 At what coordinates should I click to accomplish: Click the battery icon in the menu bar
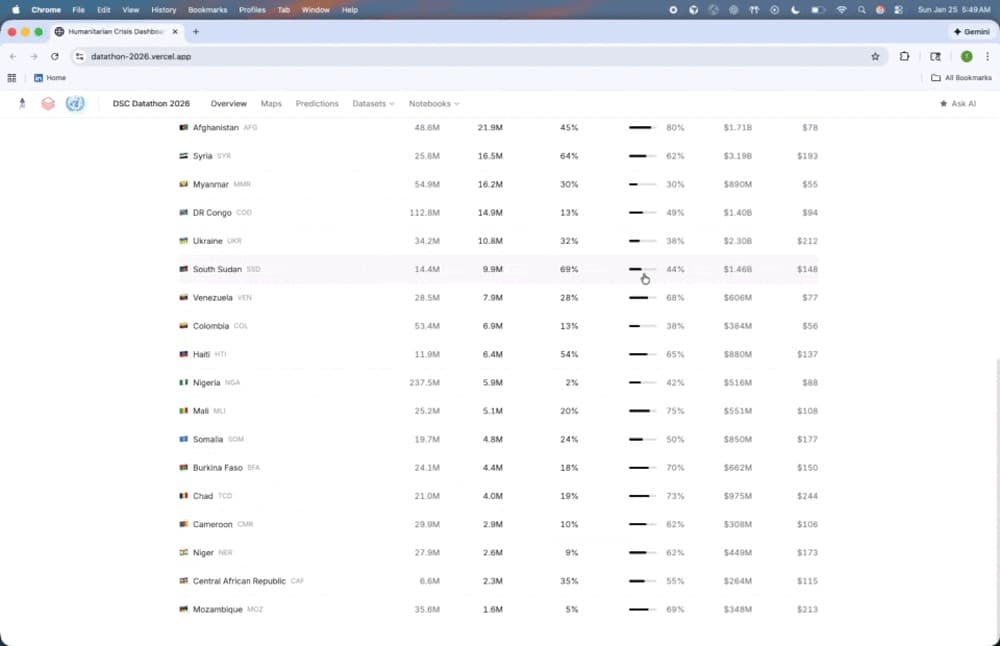pyautogui.click(x=818, y=10)
